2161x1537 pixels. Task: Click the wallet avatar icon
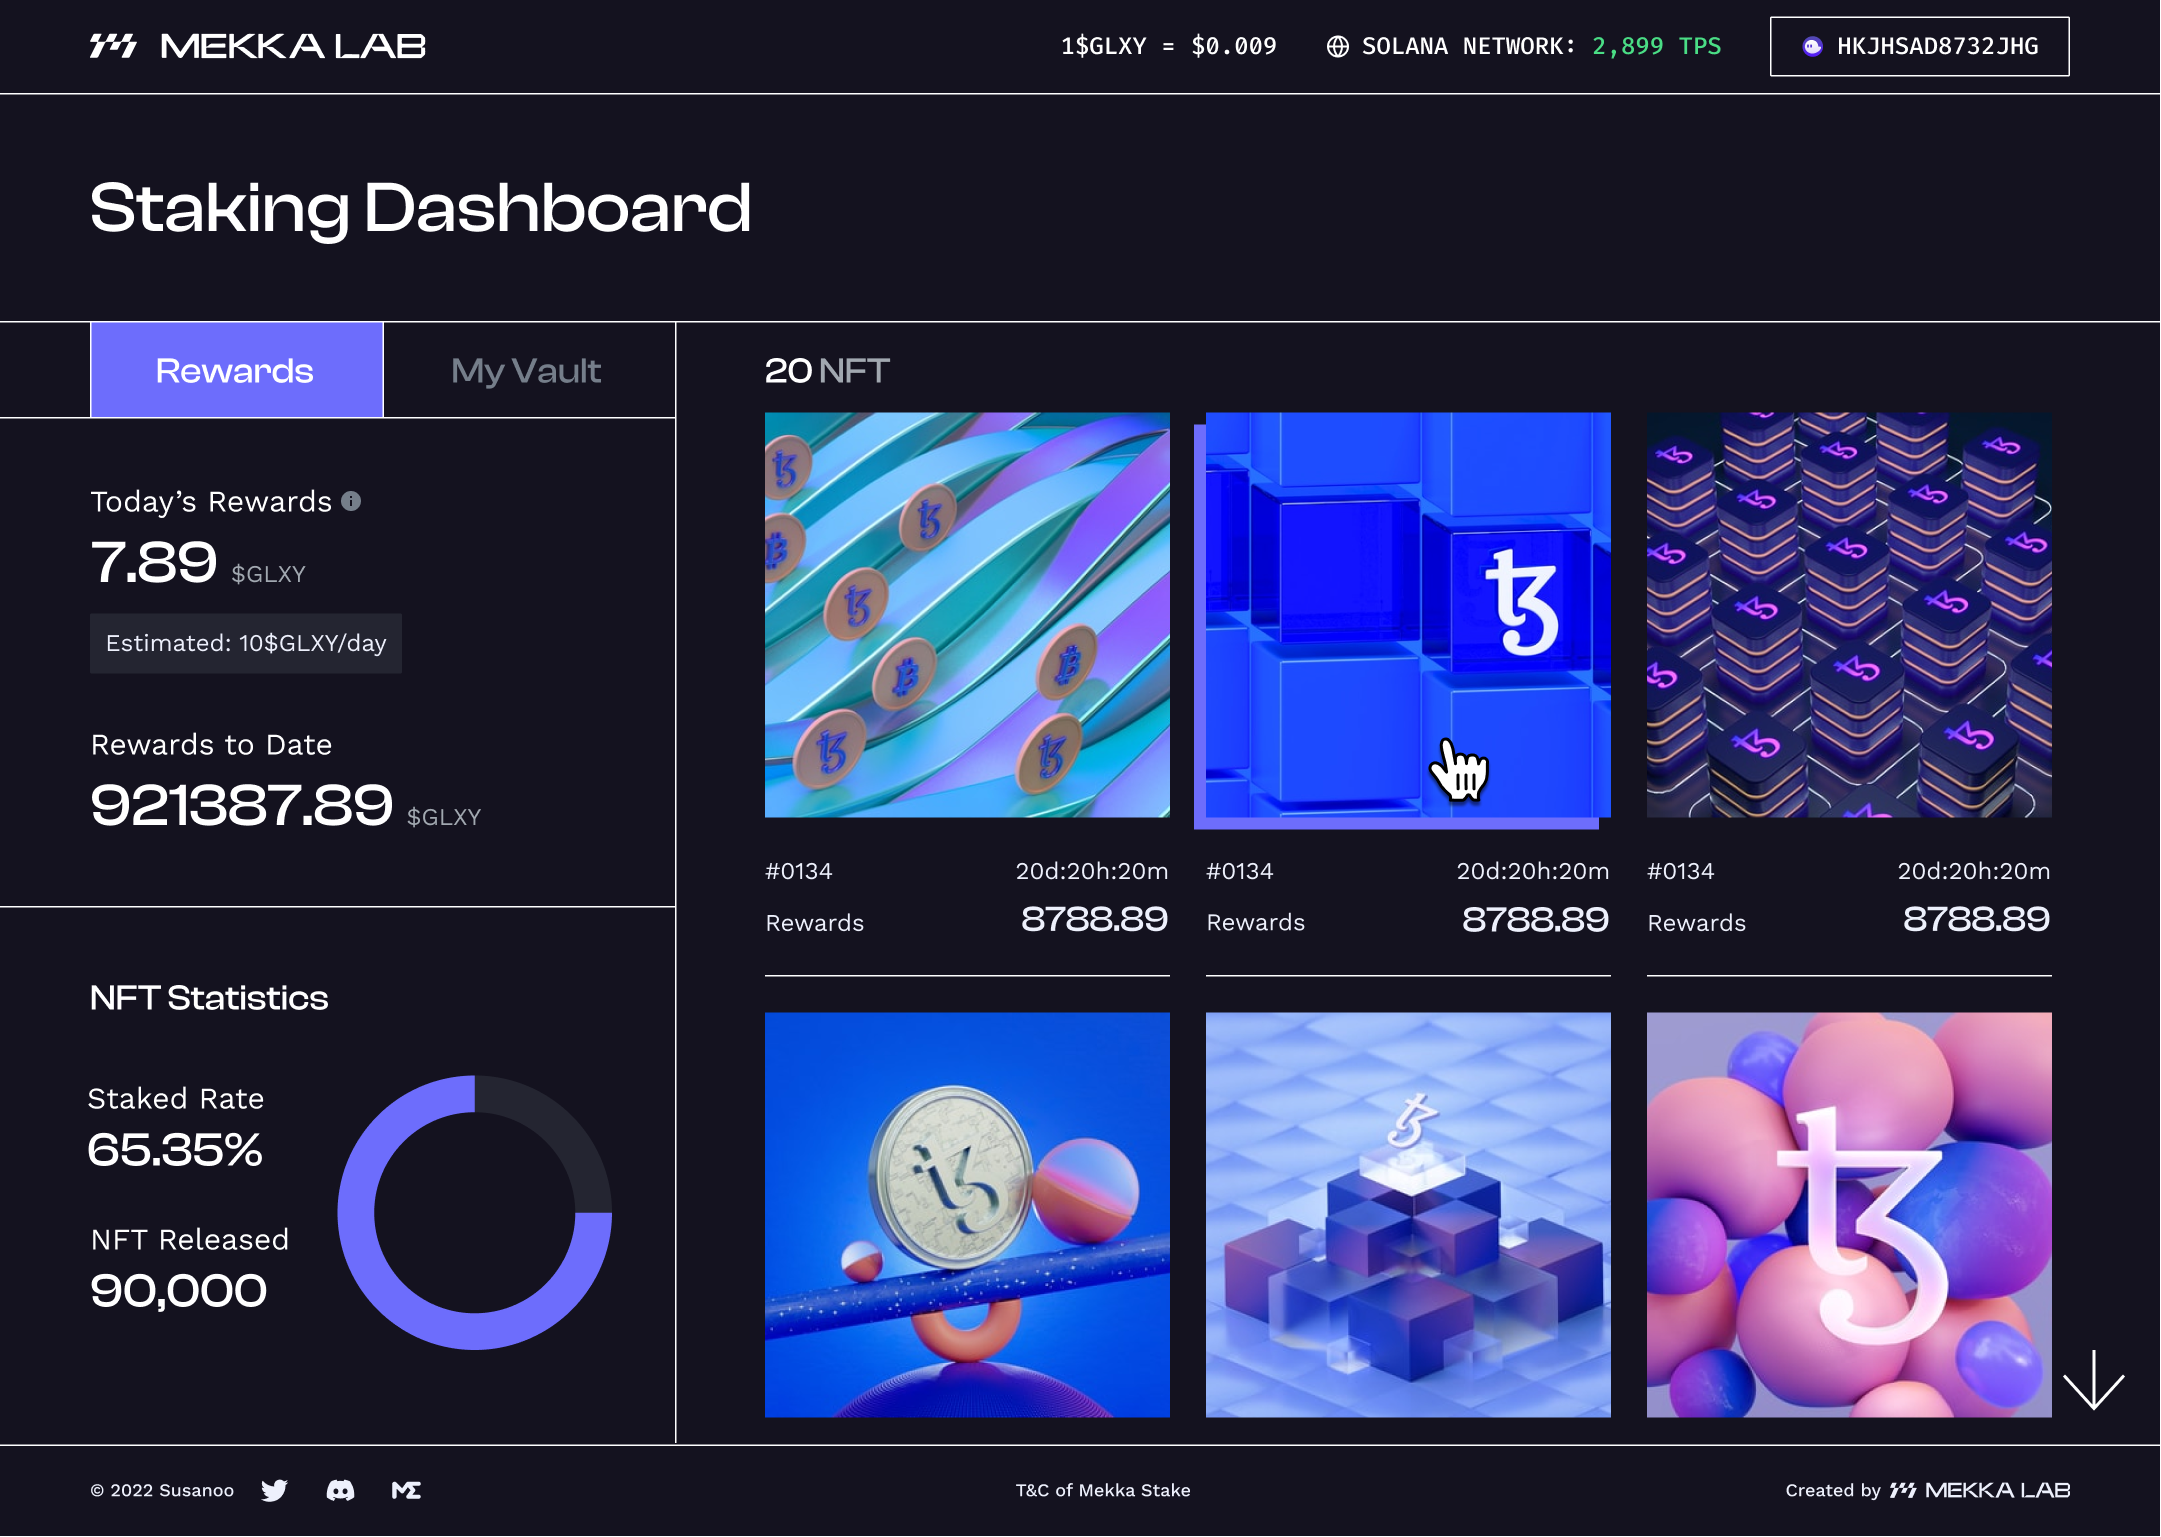1811,47
